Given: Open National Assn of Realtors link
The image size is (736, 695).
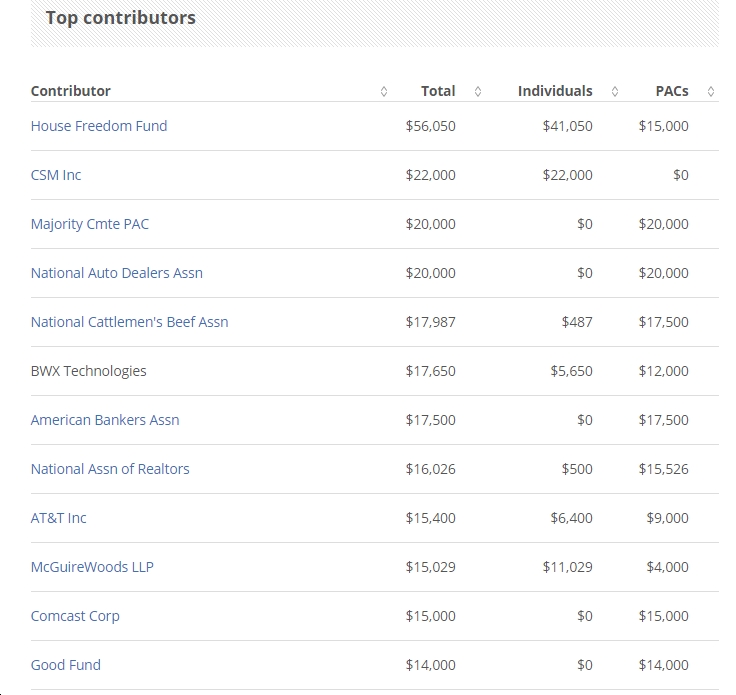Looking at the screenshot, I should coord(110,469).
